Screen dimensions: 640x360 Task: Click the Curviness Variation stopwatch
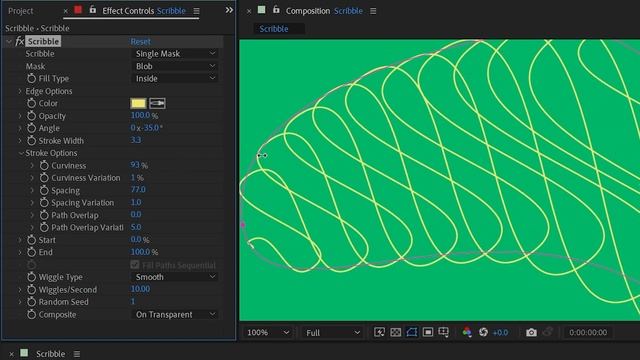tap(44, 178)
